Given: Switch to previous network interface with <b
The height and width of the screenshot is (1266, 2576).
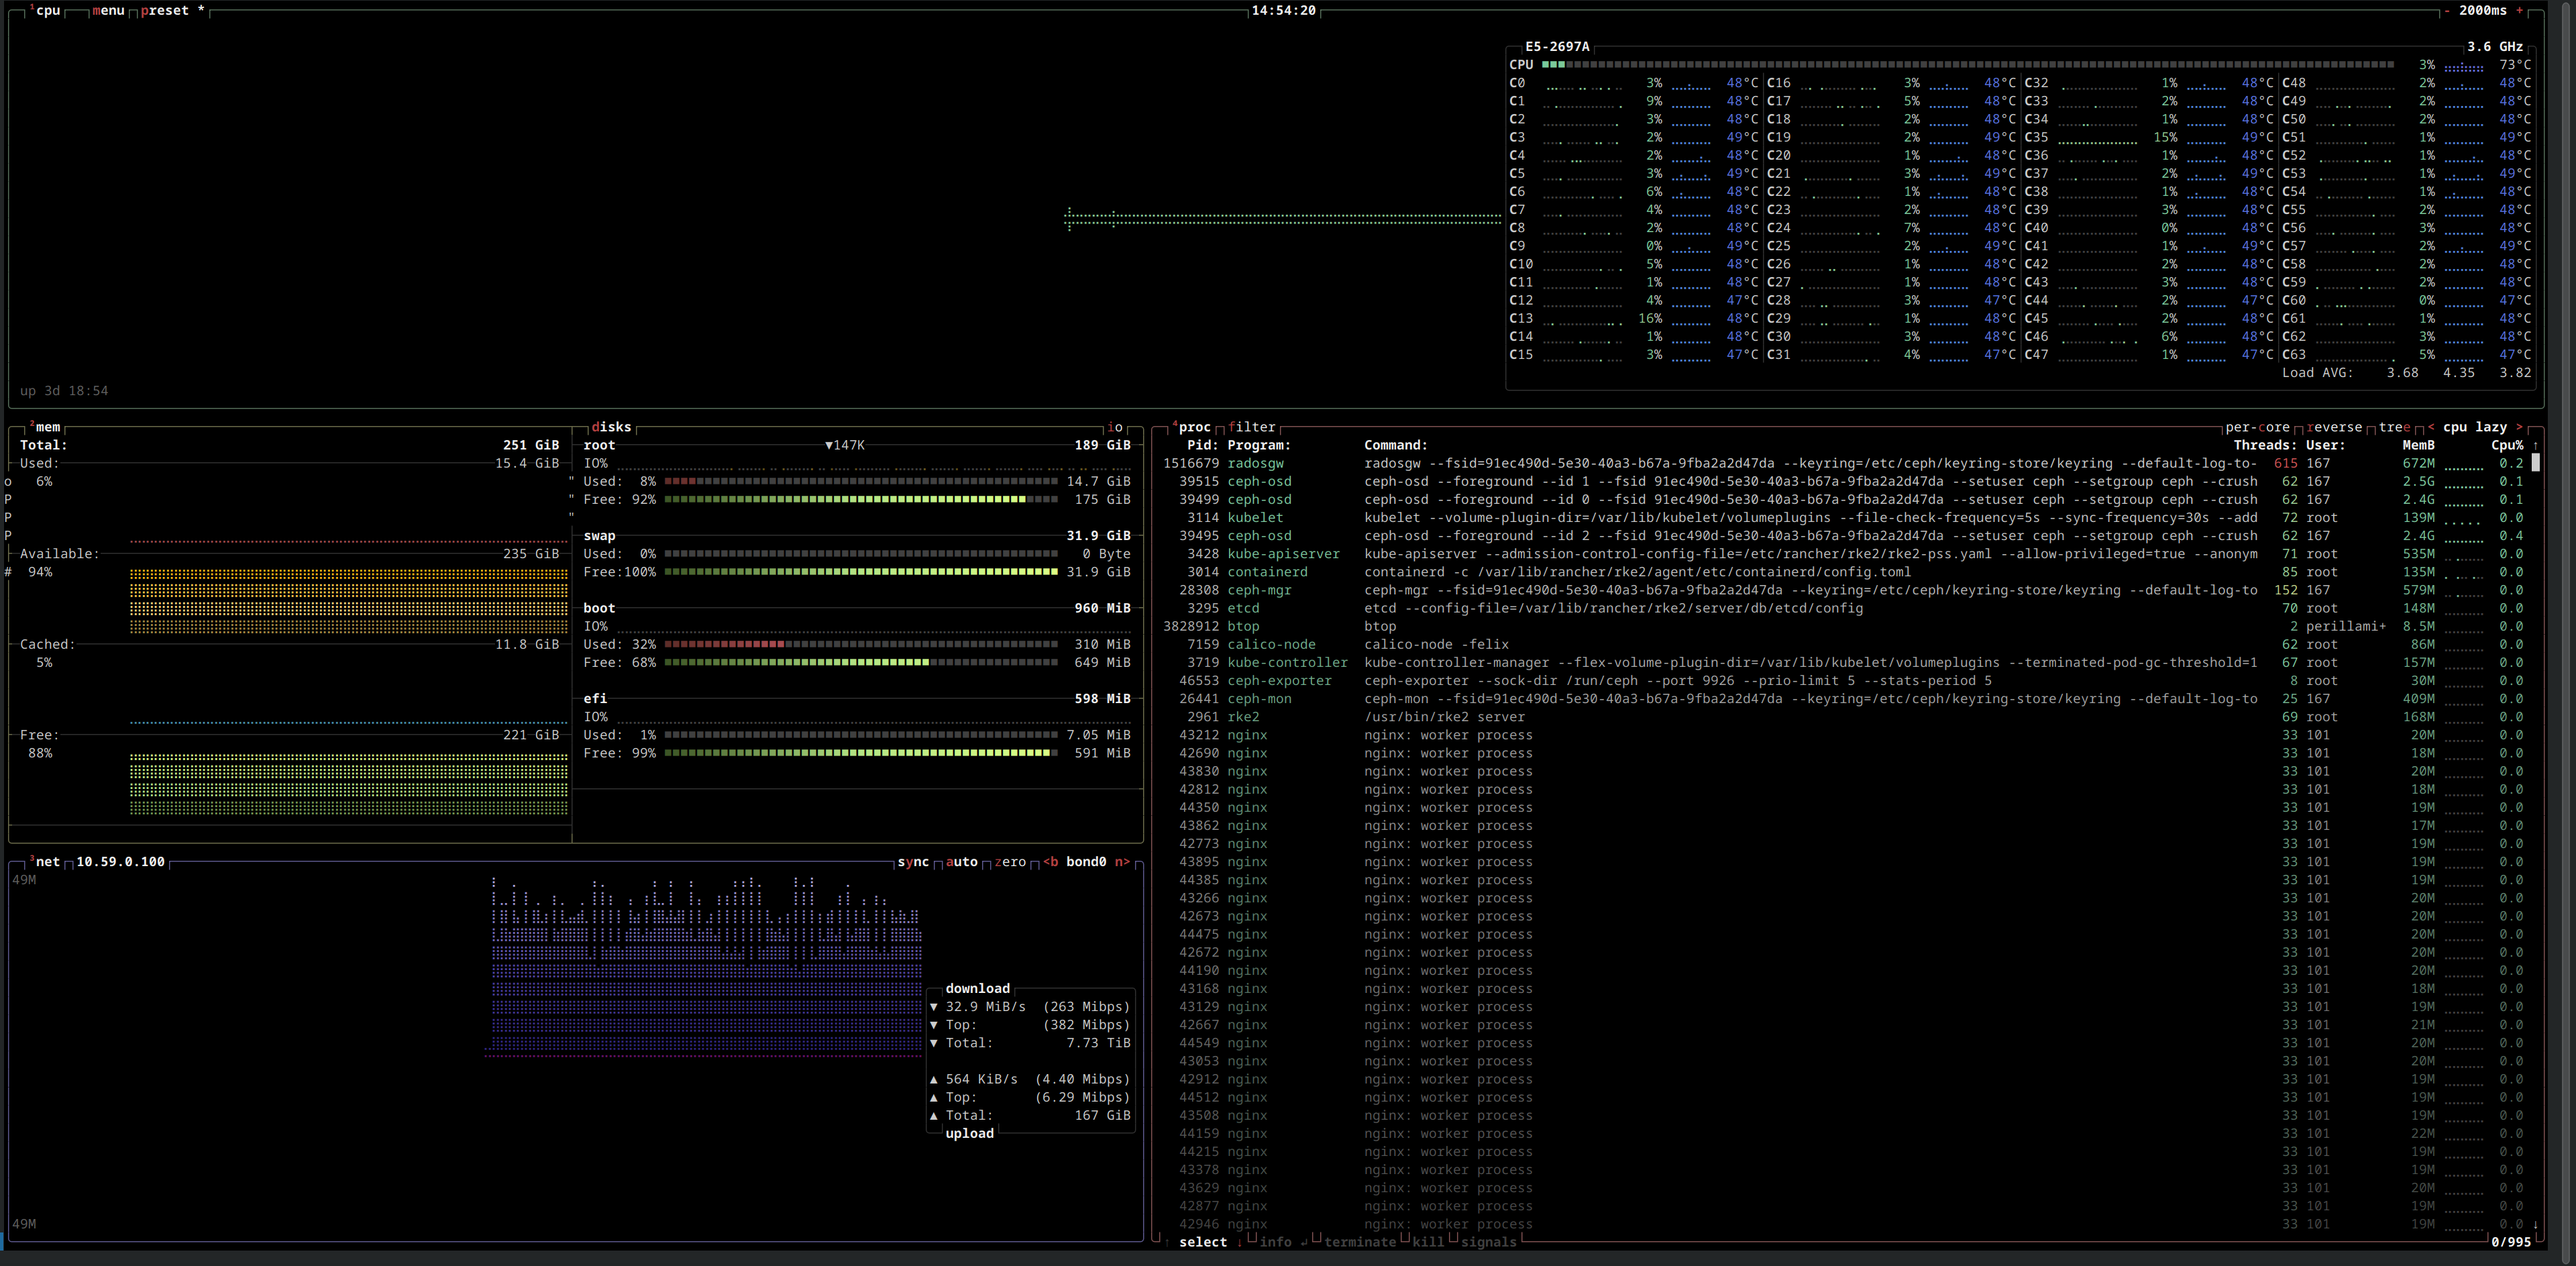Looking at the screenshot, I should [1051, 861].
